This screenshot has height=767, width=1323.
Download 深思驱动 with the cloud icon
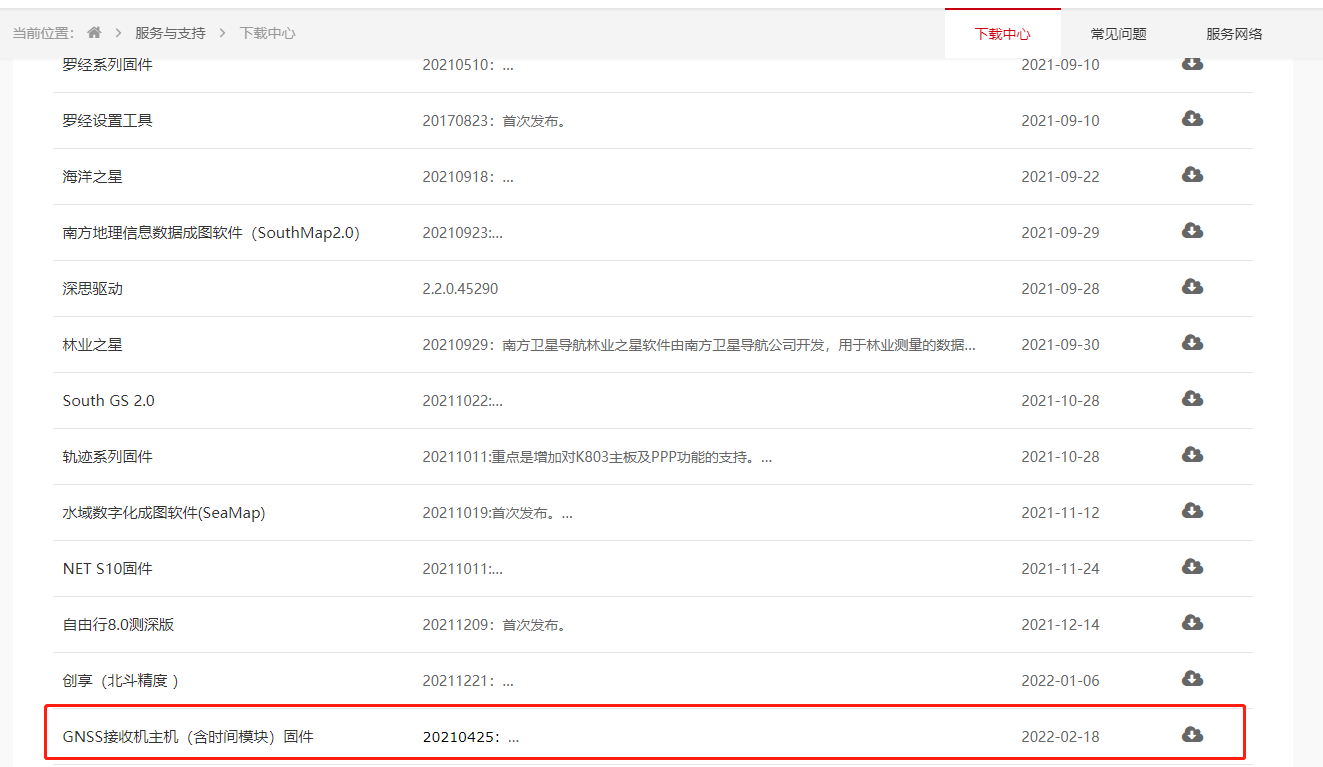[x=1192, y=287]
